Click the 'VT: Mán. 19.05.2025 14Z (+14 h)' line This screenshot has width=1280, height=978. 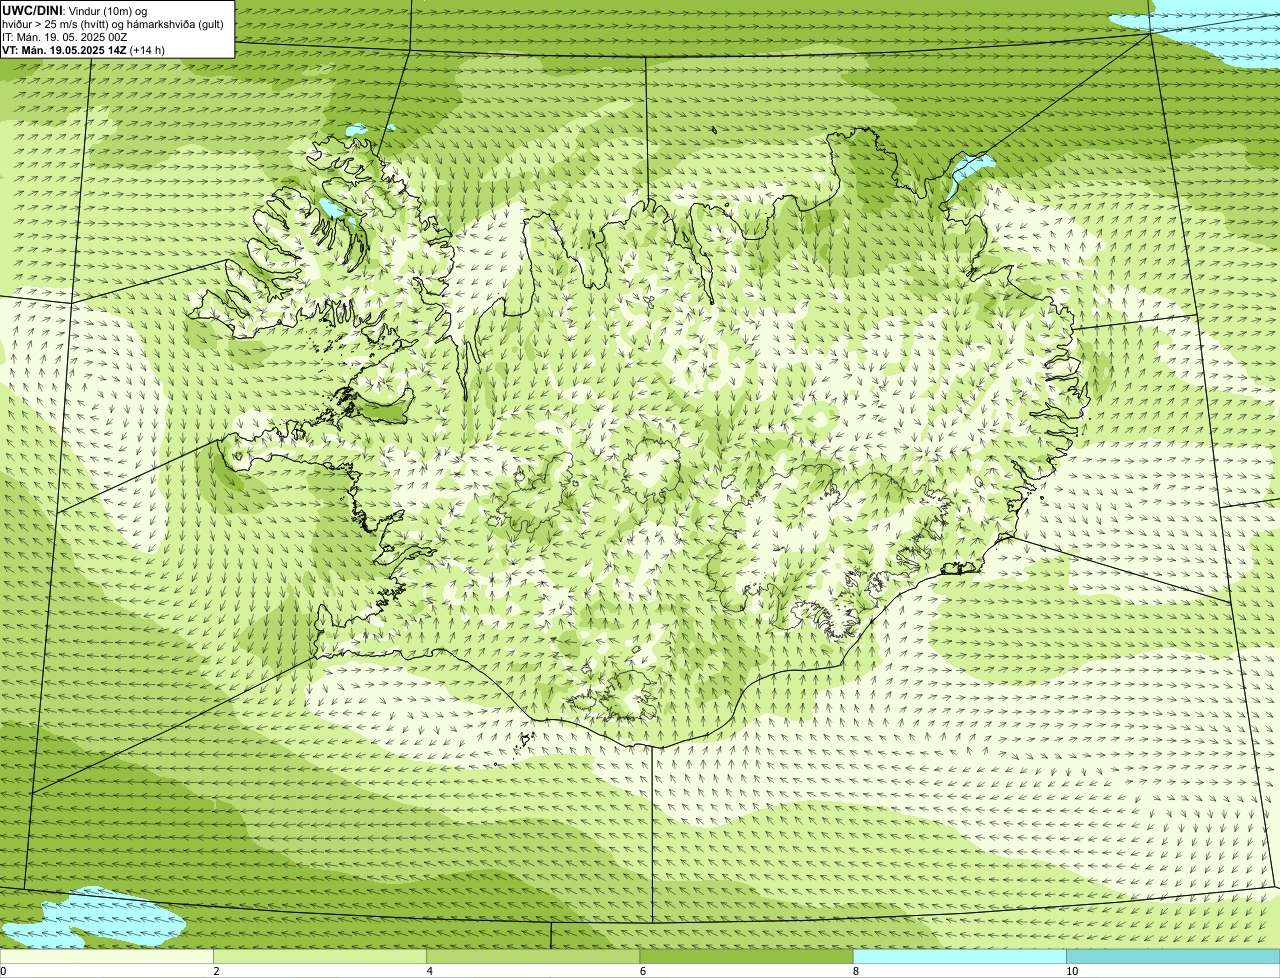[84, 49]
